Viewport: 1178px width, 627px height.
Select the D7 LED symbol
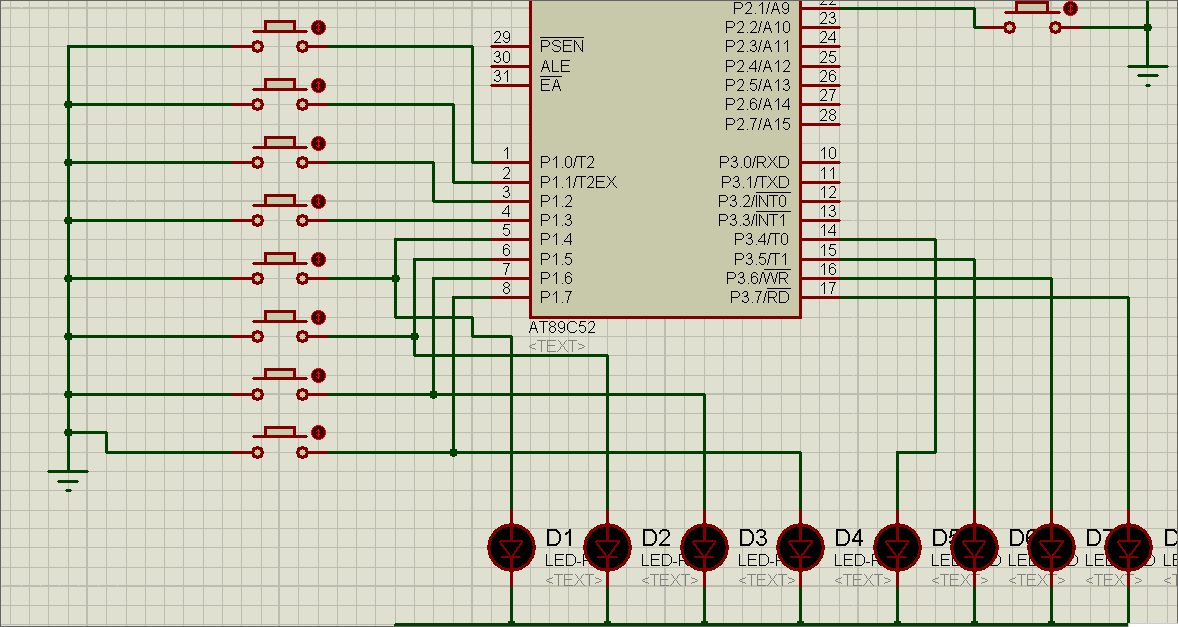(x=1051, y=547)
